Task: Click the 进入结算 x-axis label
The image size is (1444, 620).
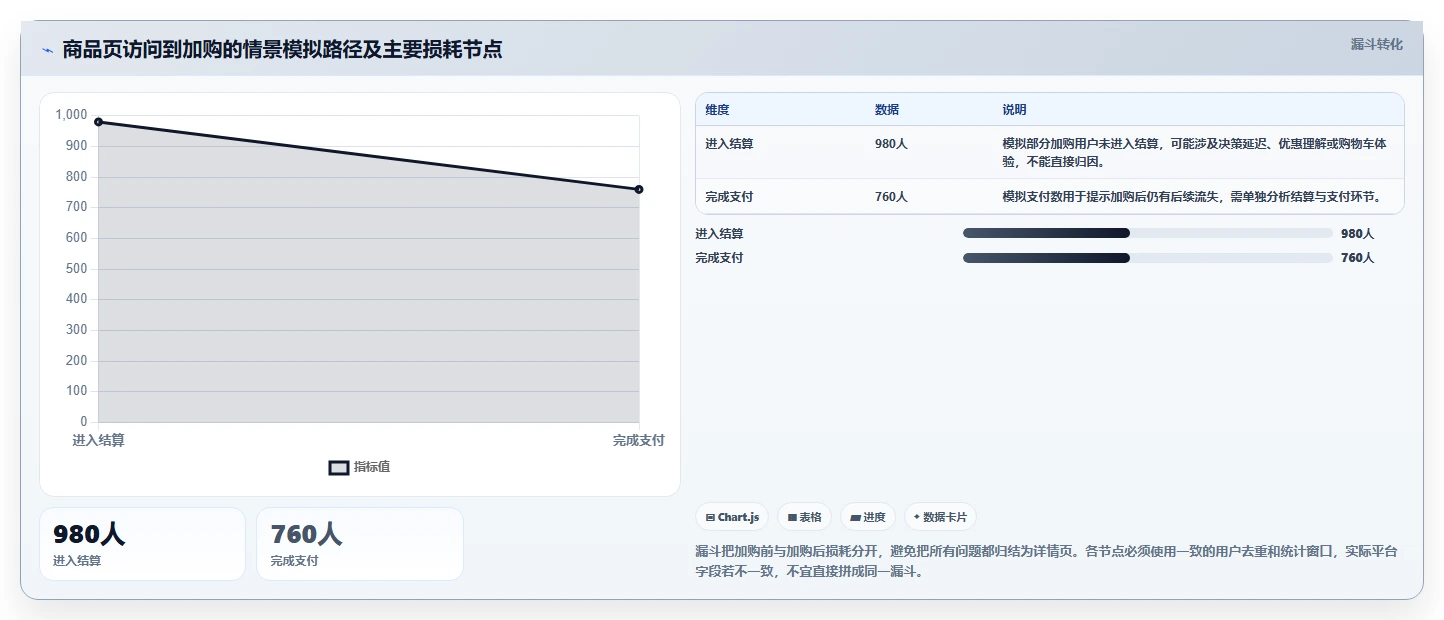Action: click(98, 441)
